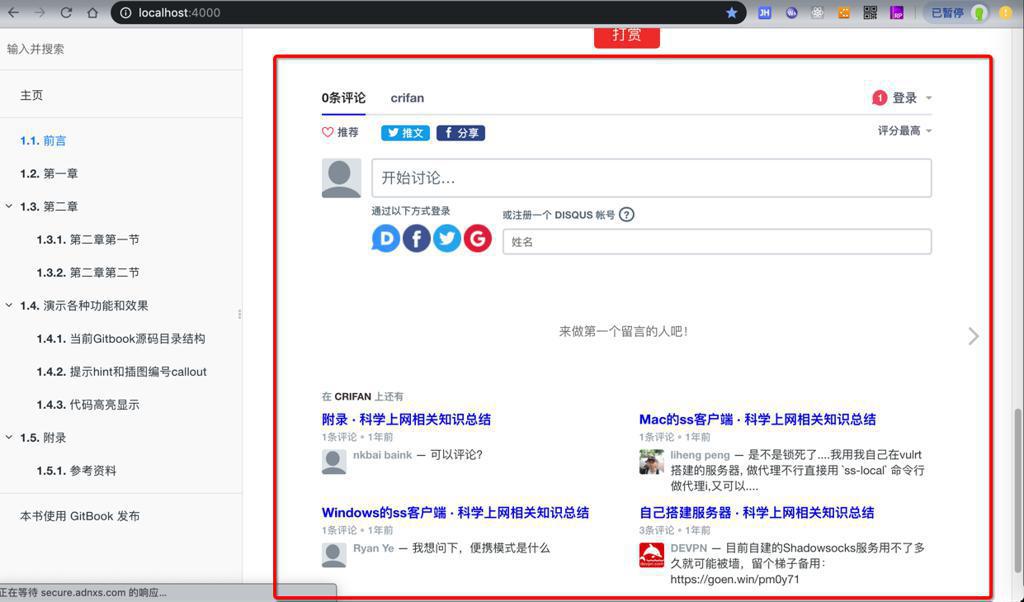Screen dimensions: 1024x602
Task: Reload the page with refresh icon
Action: (66, 12)
